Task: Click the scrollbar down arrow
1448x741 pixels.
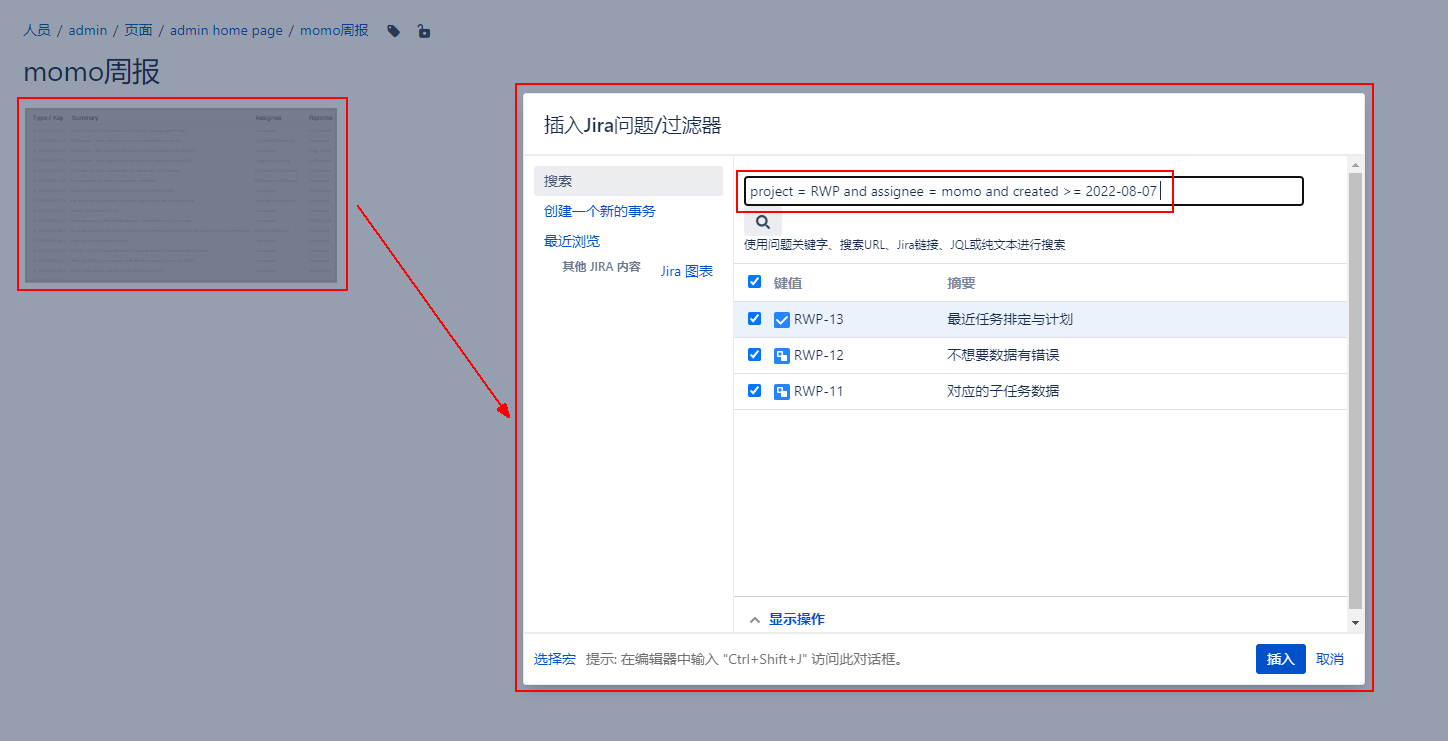Action: coord(1355,623)
